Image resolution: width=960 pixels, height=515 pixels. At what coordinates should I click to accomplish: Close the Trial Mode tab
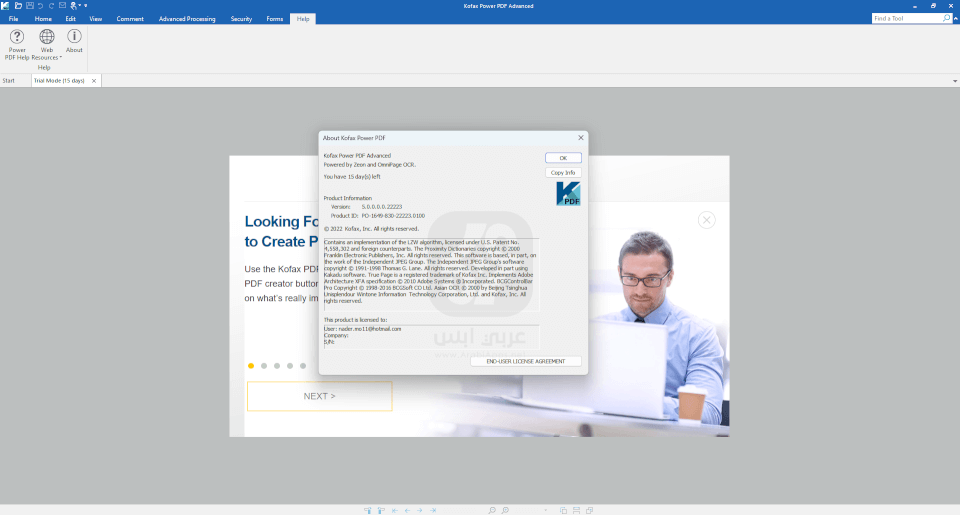94,81
